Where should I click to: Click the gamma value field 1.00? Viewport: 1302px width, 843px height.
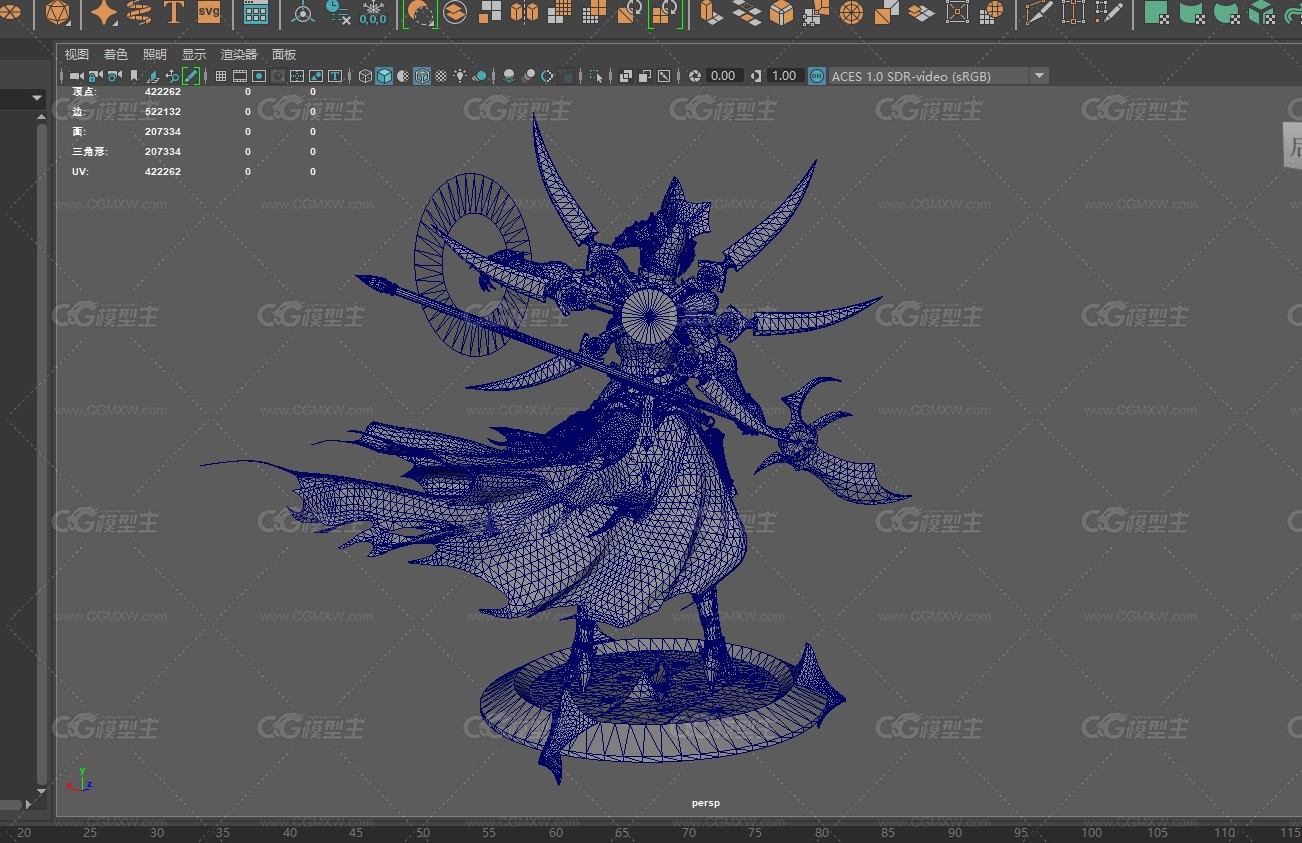[785, 76]
